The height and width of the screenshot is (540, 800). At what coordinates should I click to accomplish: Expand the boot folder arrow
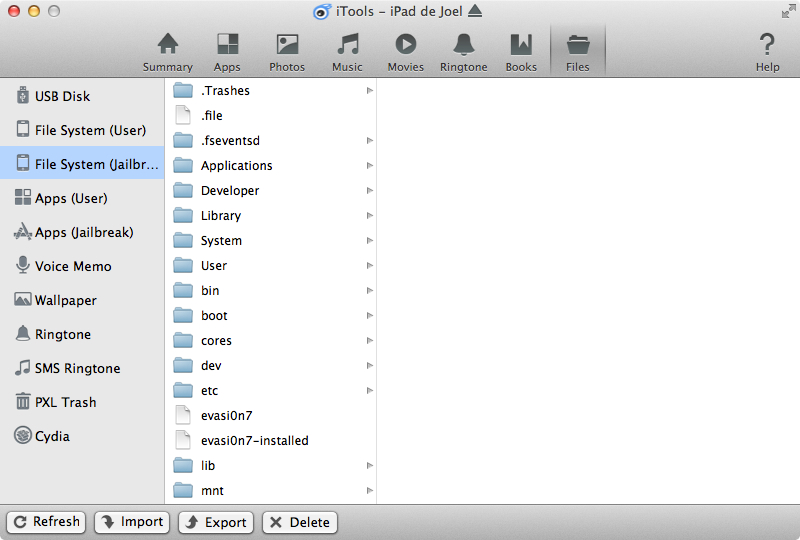pyautogui.click(x=370, y=315)
